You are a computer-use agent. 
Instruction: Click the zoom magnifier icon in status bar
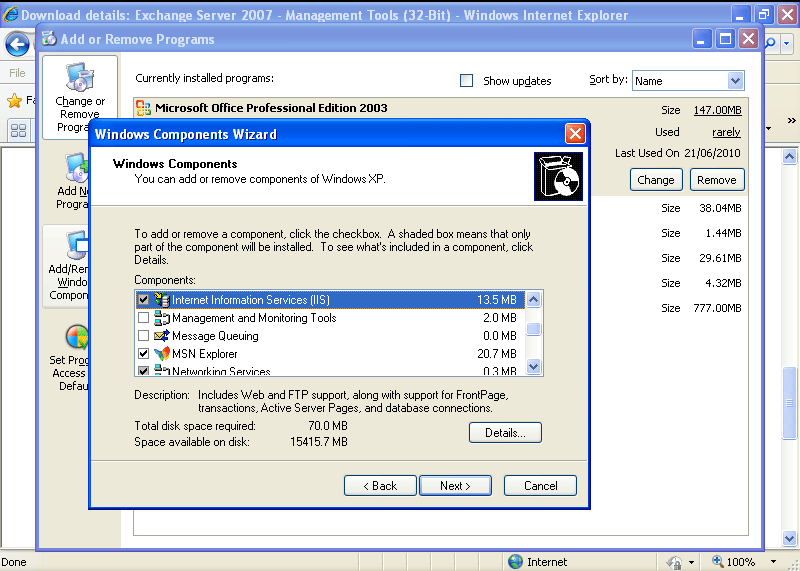tap(717, 562)
